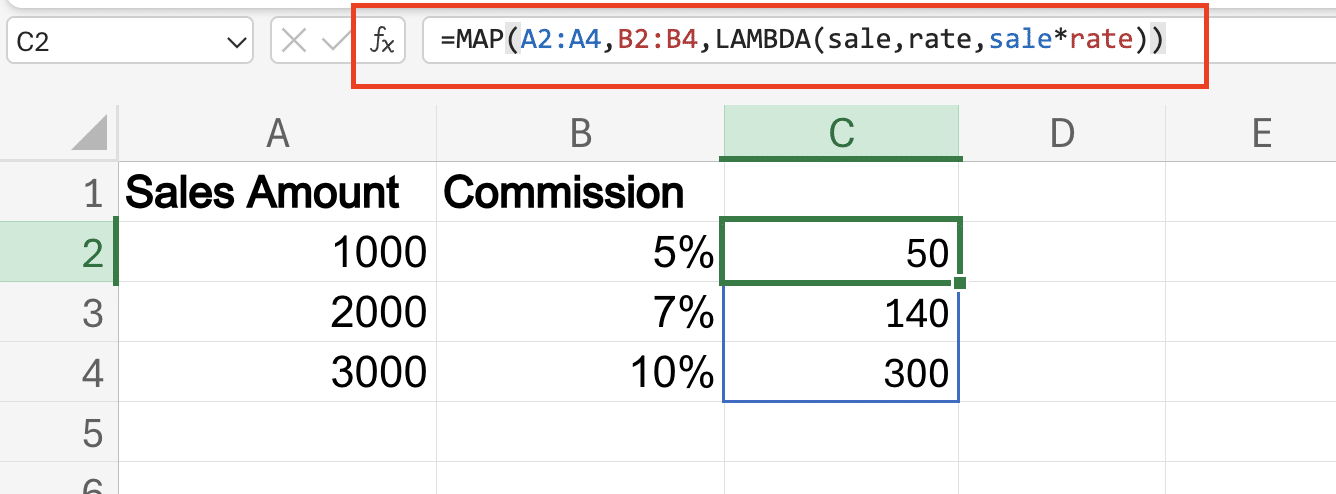Click the Commission header cell

coord(580,193)
